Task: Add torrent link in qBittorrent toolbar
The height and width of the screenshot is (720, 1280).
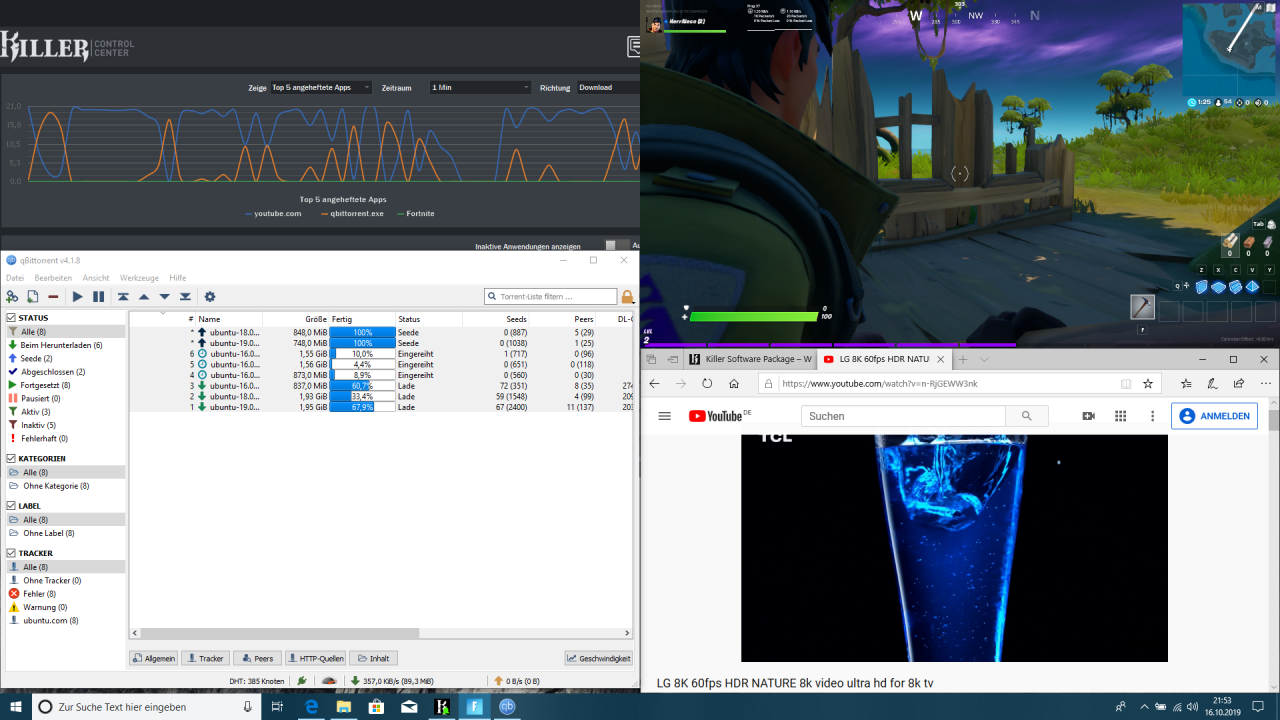Action: pyautogui.click(x=12, y=297)
